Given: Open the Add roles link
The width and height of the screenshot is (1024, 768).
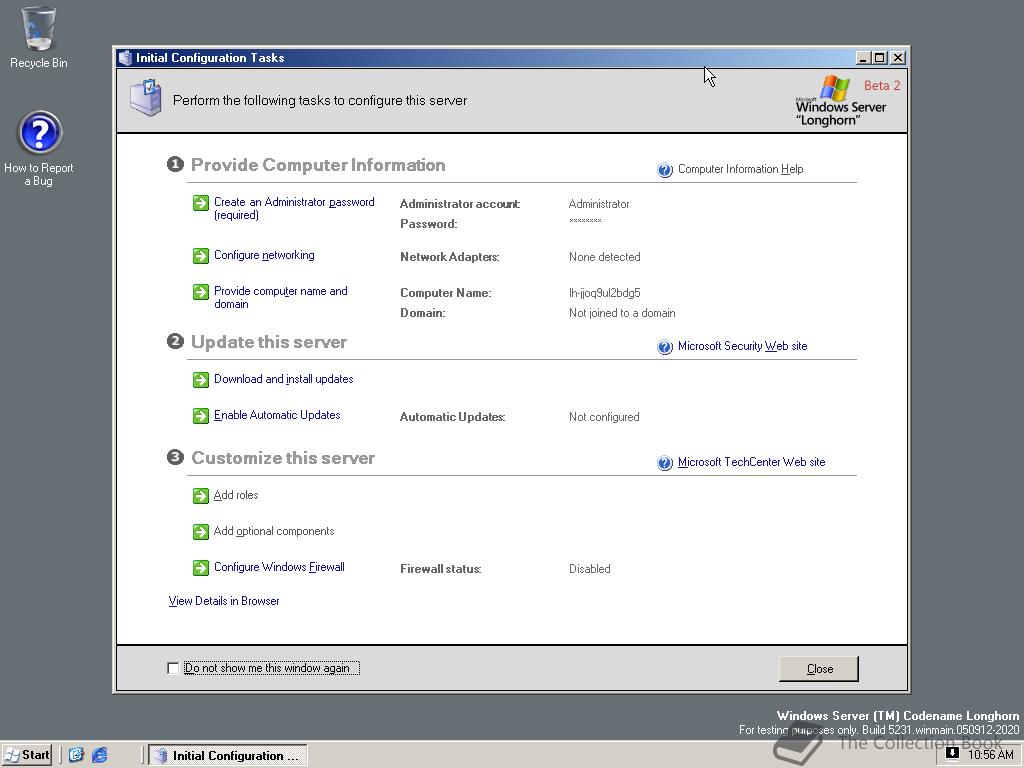Looking at the screenshot, I should pyautogui.click(x=236, y=495).
